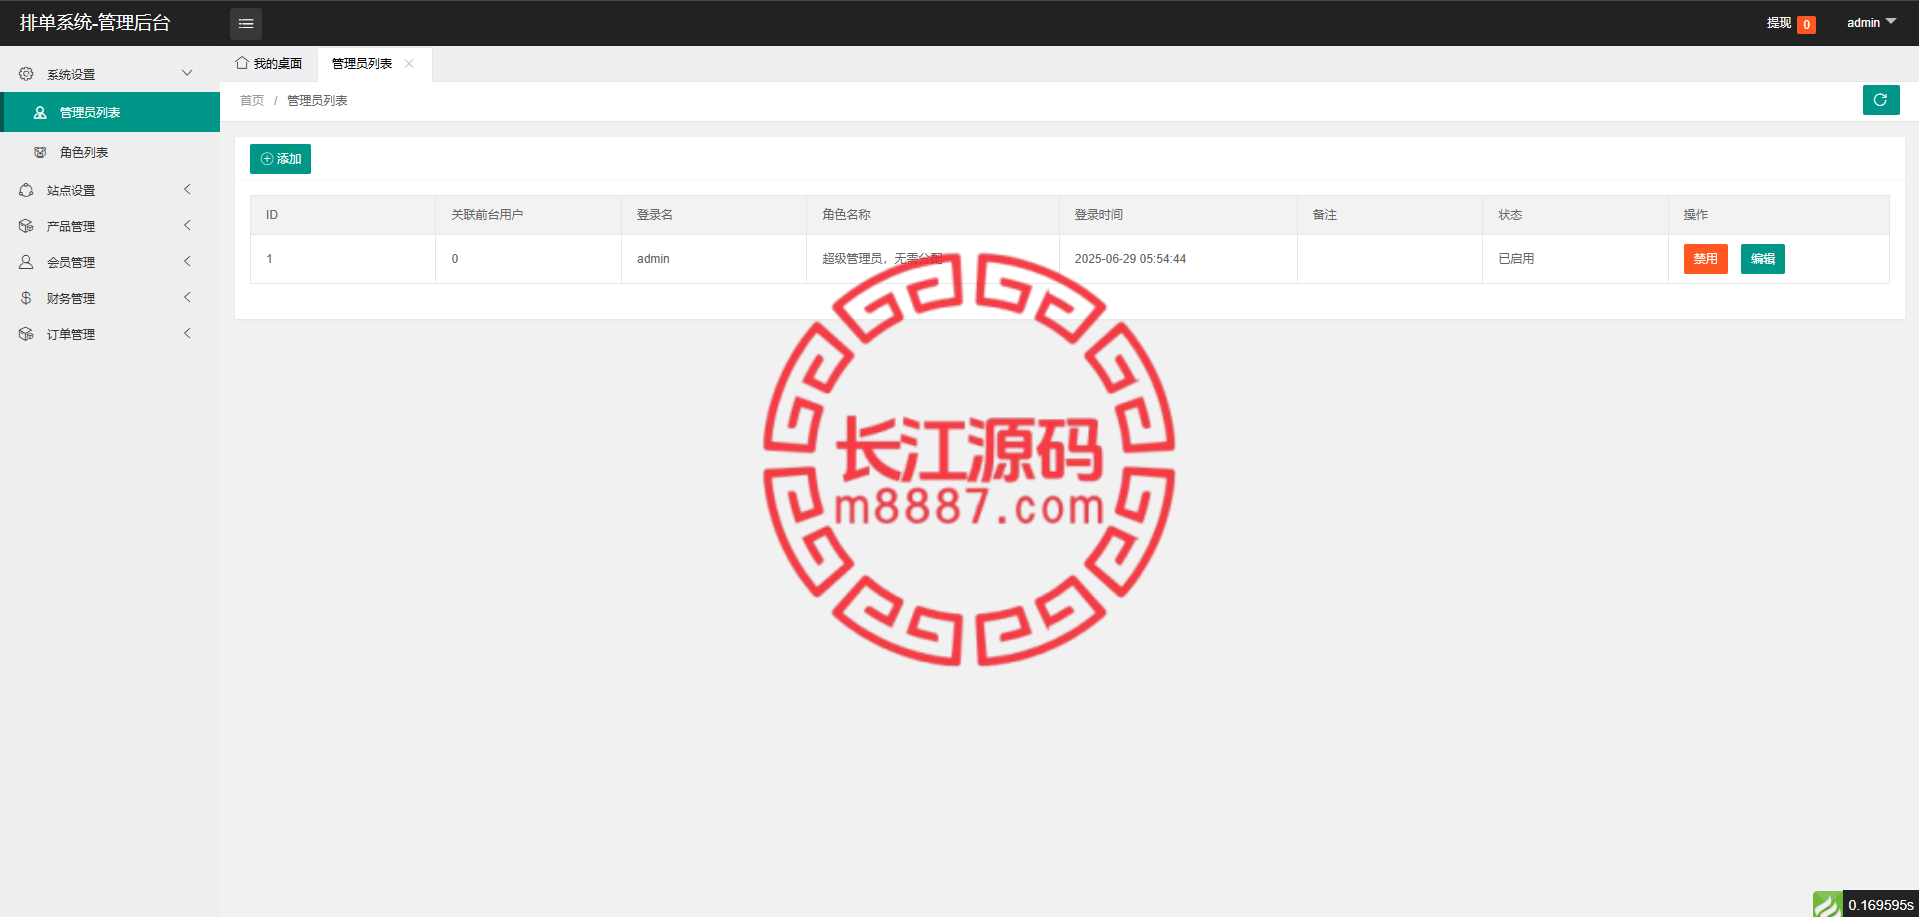Switch to 管理员列表 tab
Screen dimensions: 1919x917
374,64
